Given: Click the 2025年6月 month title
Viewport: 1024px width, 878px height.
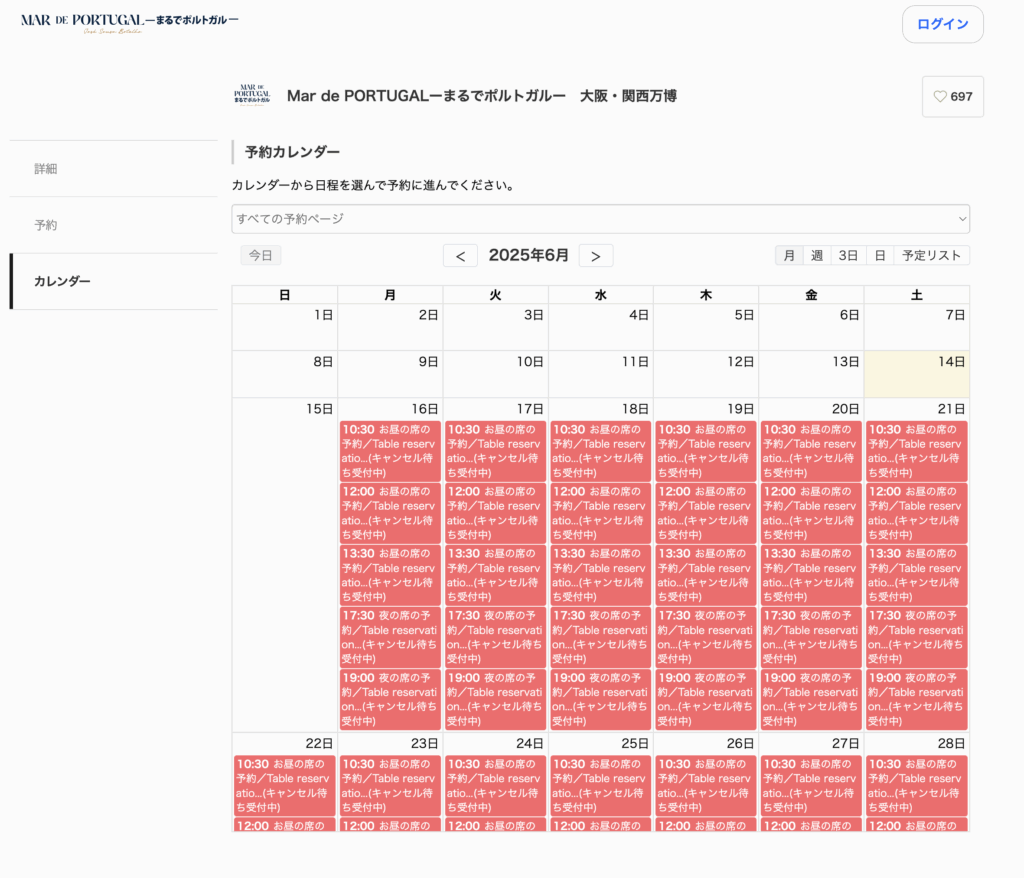Looking at the screenshot, I should 528,255.
